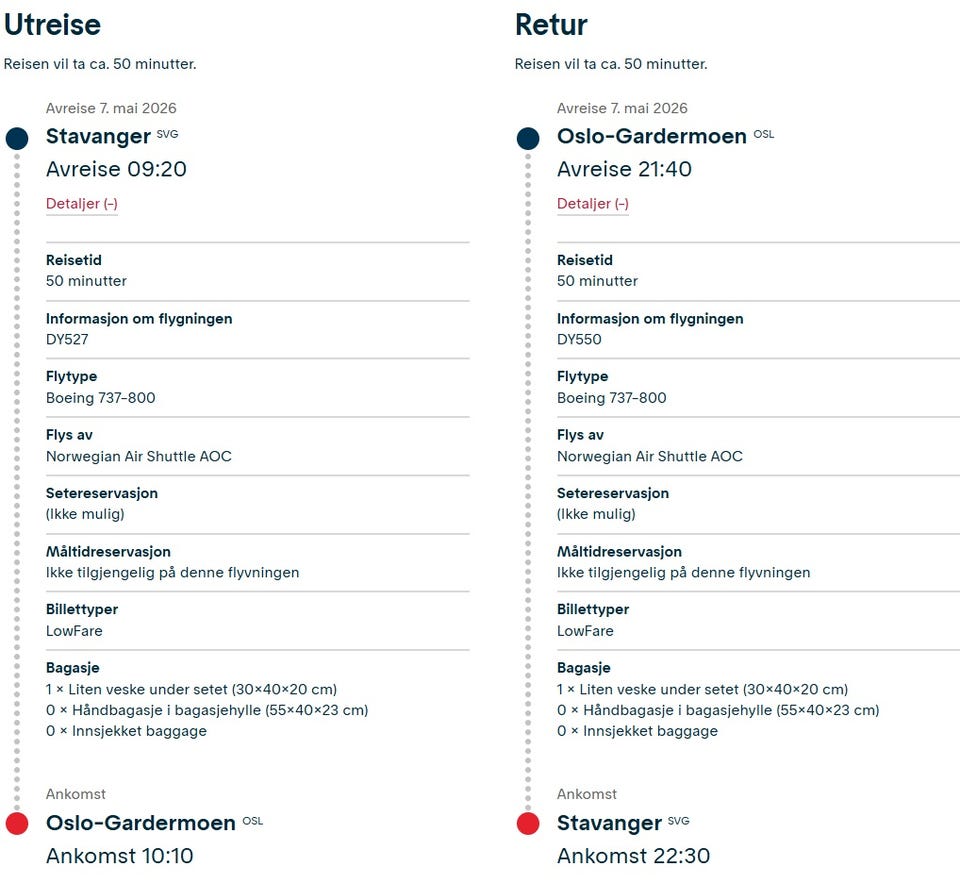Click return Boeing 737-800 aircraft type
The height and width of the screenshot is (883, 960).
point(612,398)
